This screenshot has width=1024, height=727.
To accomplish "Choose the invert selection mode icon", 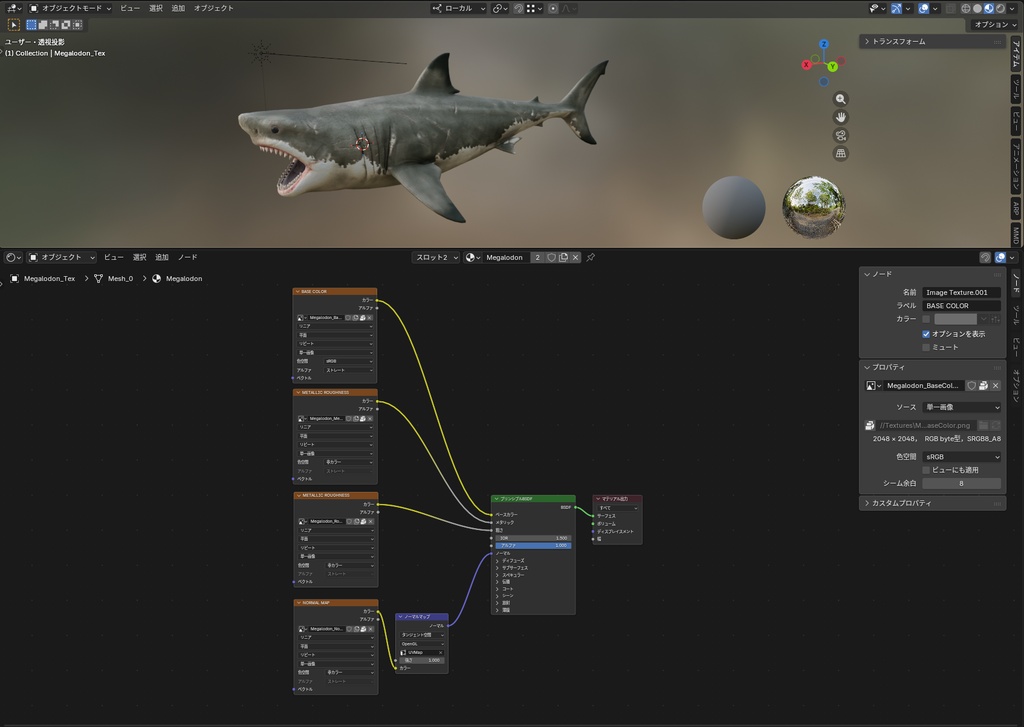I will pos(66,25).
